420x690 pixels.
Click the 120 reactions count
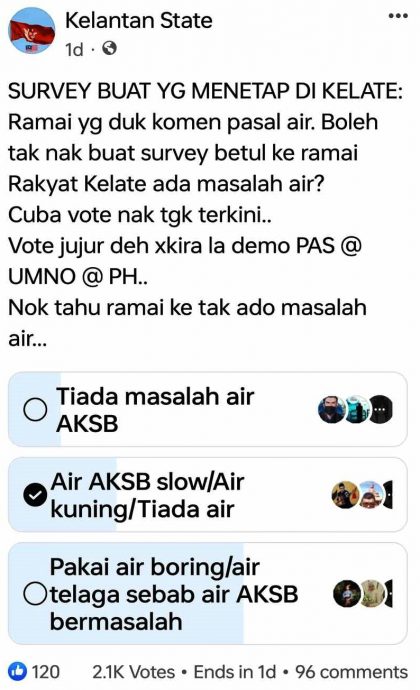click(45, 672)
